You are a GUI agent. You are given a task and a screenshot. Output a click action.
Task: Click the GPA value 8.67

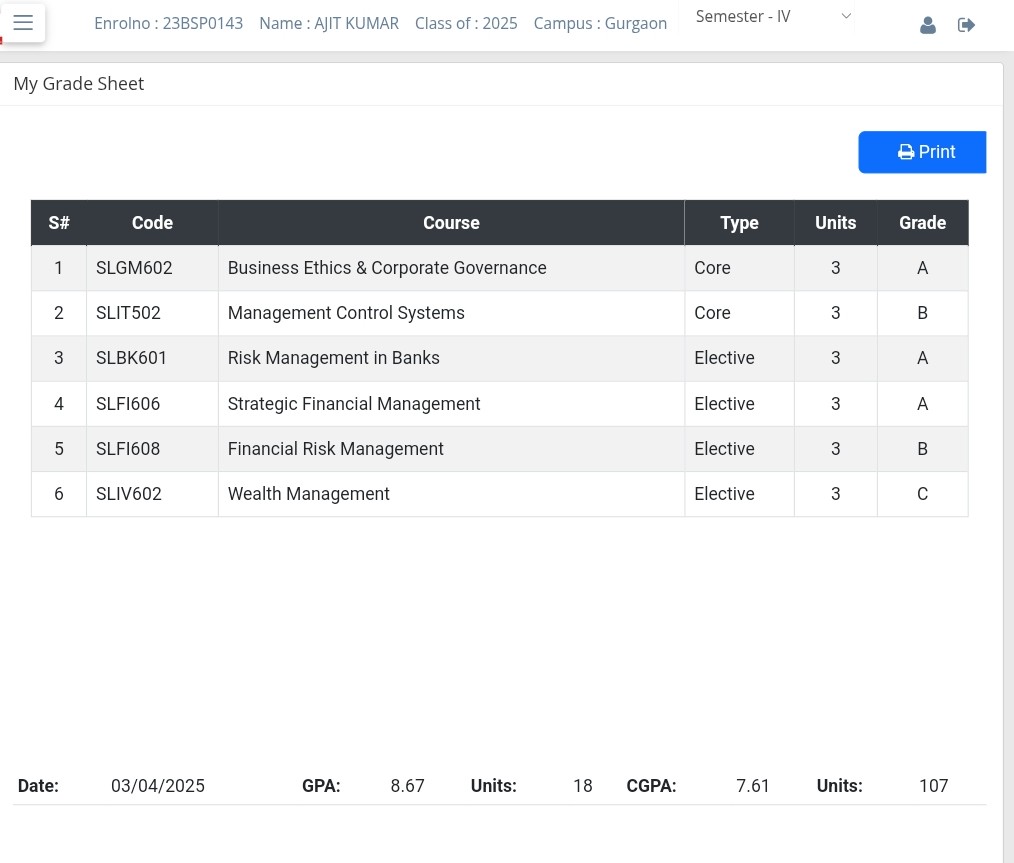pos(407,786)
